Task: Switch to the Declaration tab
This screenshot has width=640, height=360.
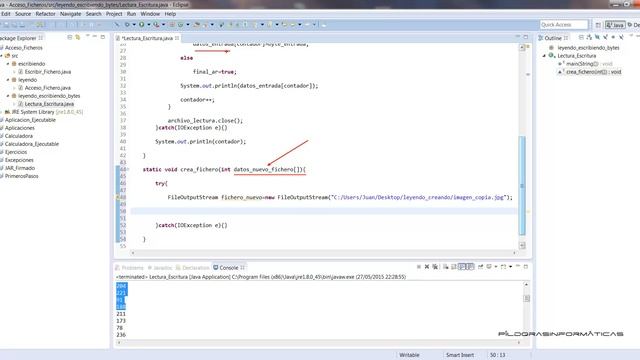Action: (192, 268)
